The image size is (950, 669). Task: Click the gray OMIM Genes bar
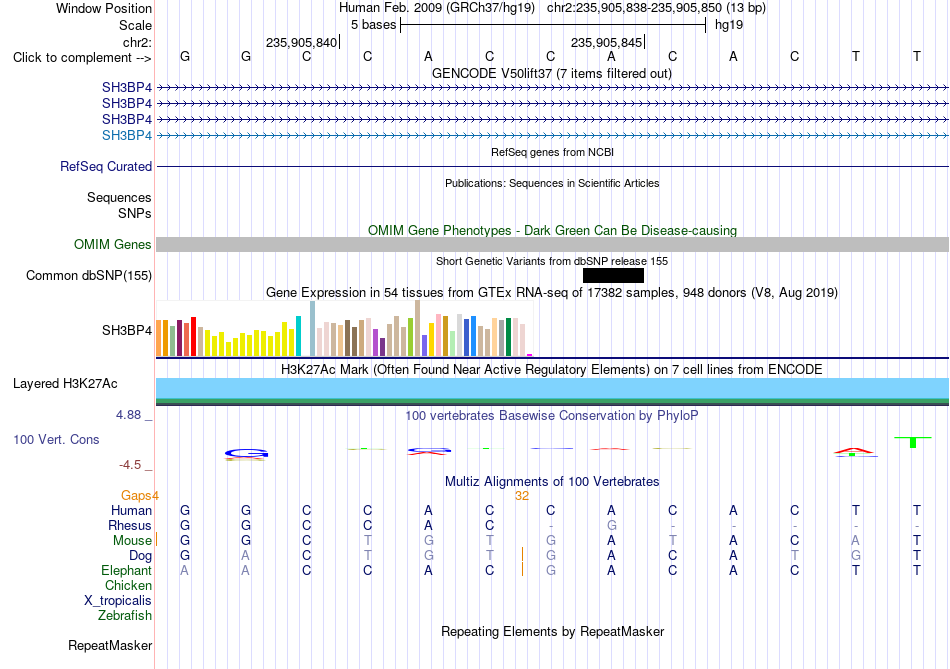(552, 244)
